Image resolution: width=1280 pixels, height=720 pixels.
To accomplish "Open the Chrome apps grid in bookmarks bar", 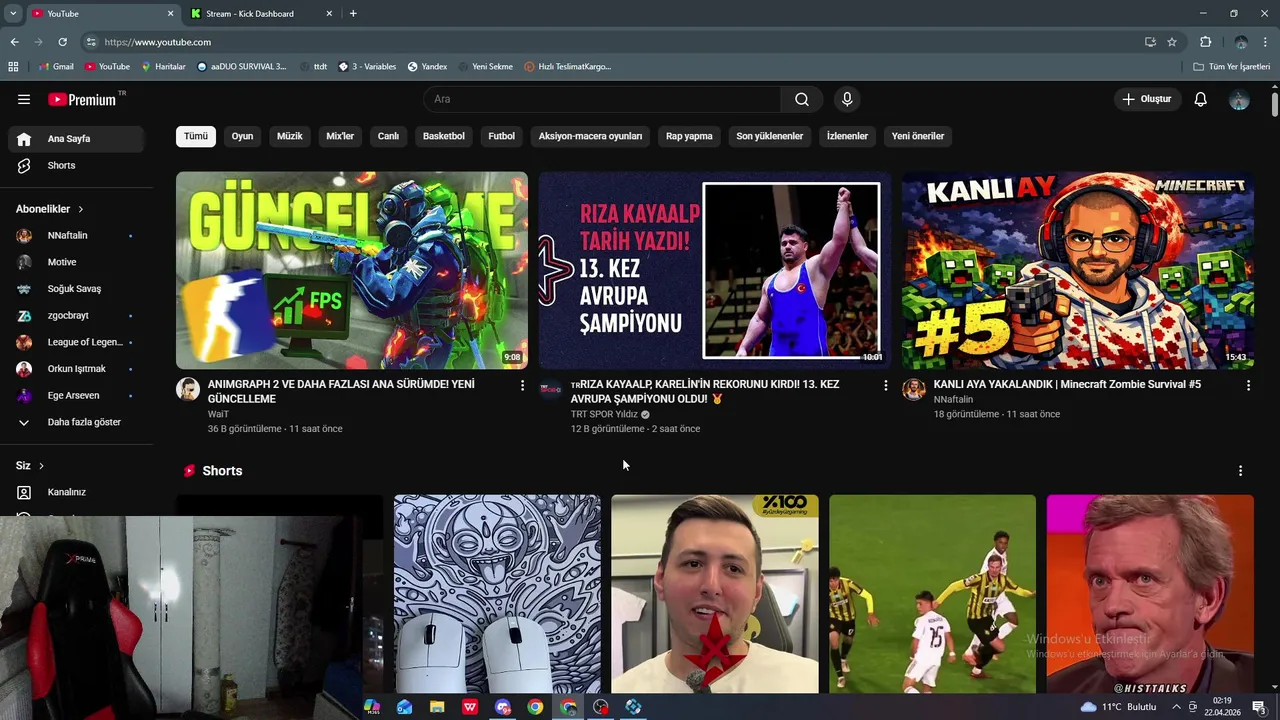I will click(13, 67).
